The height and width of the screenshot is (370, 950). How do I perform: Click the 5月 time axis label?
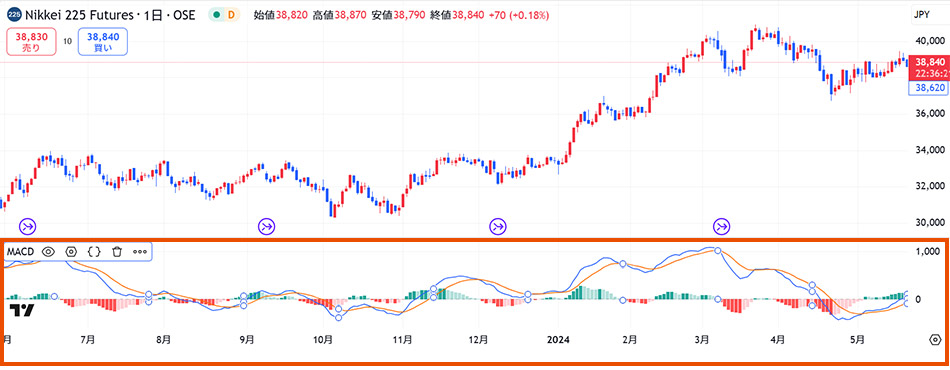point(857,340)
